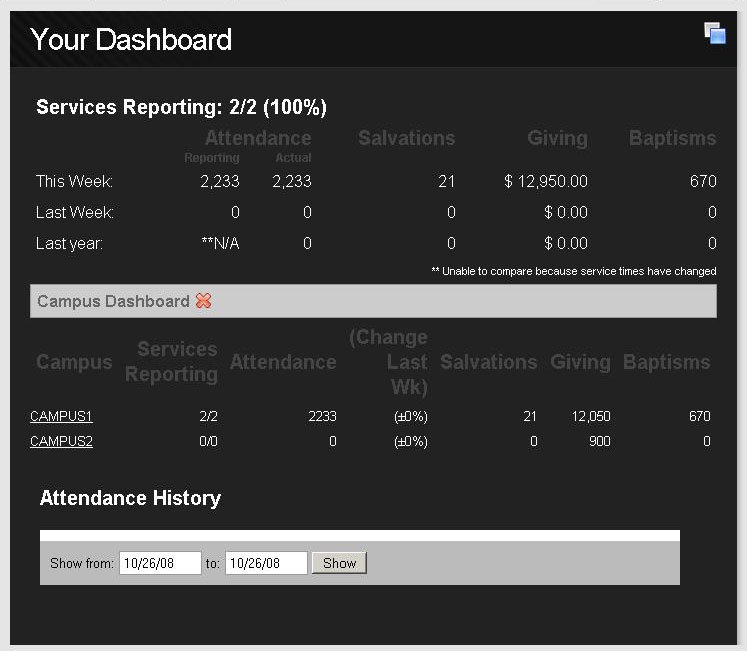The height and width of the screenshot is (651, 747).
Task: Click the This Week row label
Action: tap(74, 181)
